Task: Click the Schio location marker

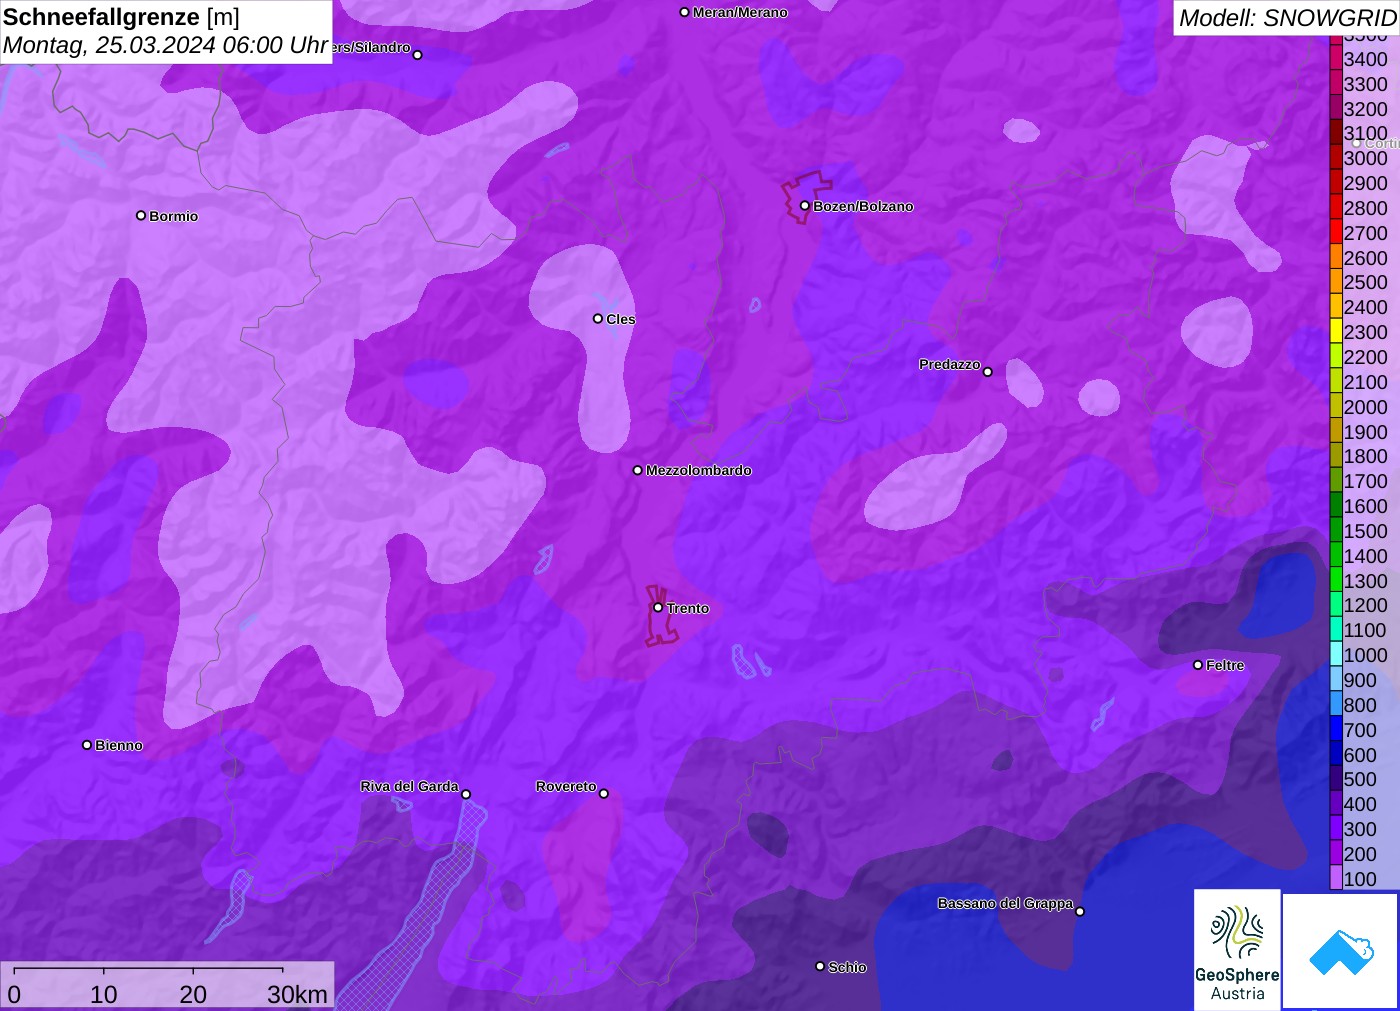Action: click(x=820, y=967)
